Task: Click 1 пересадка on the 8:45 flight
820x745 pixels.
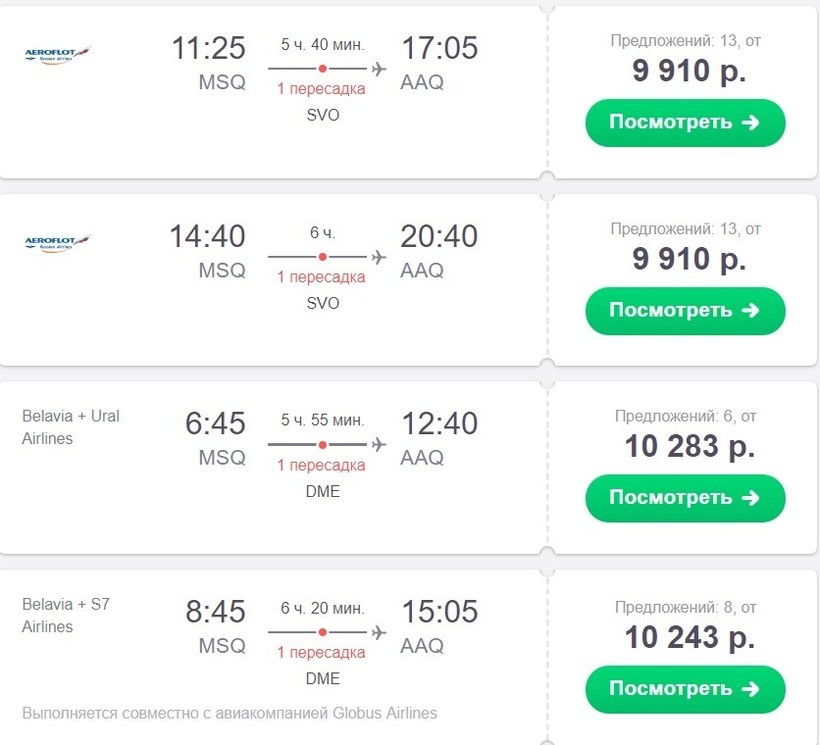Action: click(321, 652)
